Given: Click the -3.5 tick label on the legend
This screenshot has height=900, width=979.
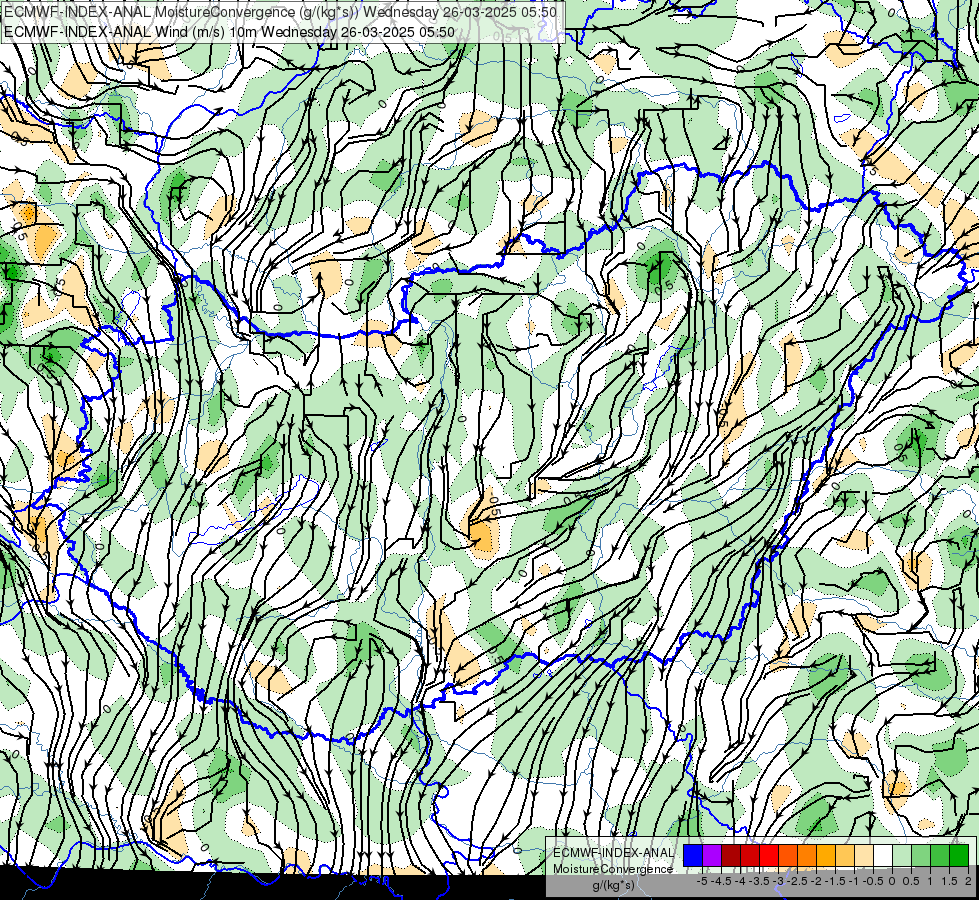Looking at the screenshot, I should coord(759,881).
